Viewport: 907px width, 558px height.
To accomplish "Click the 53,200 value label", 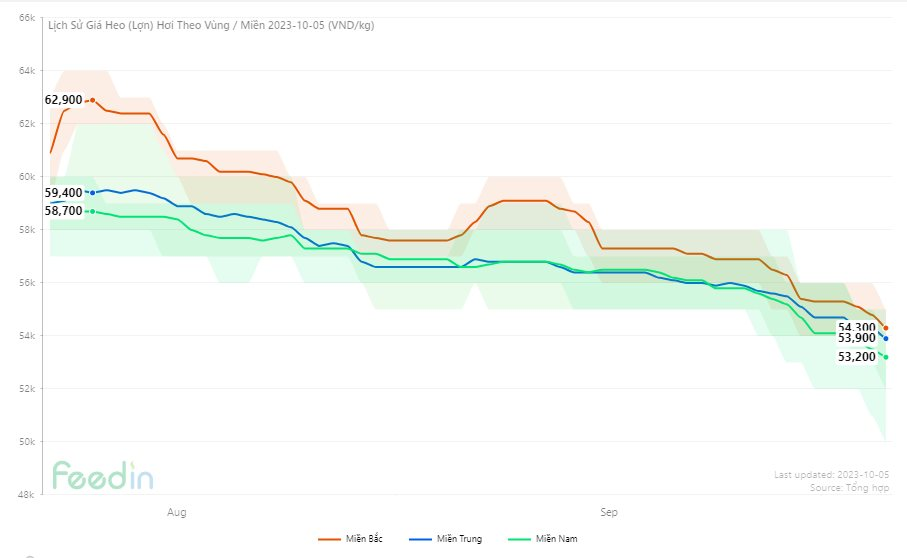I will click(x=857, y=357).
